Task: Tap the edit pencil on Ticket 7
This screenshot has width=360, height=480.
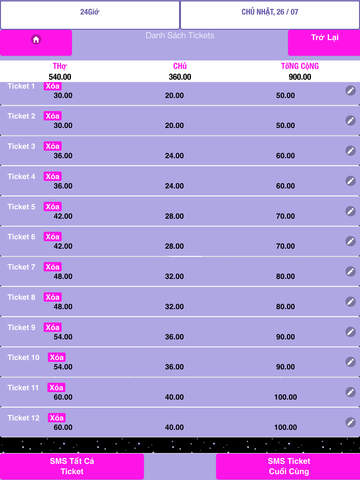Action: click(x=350, y=271)
